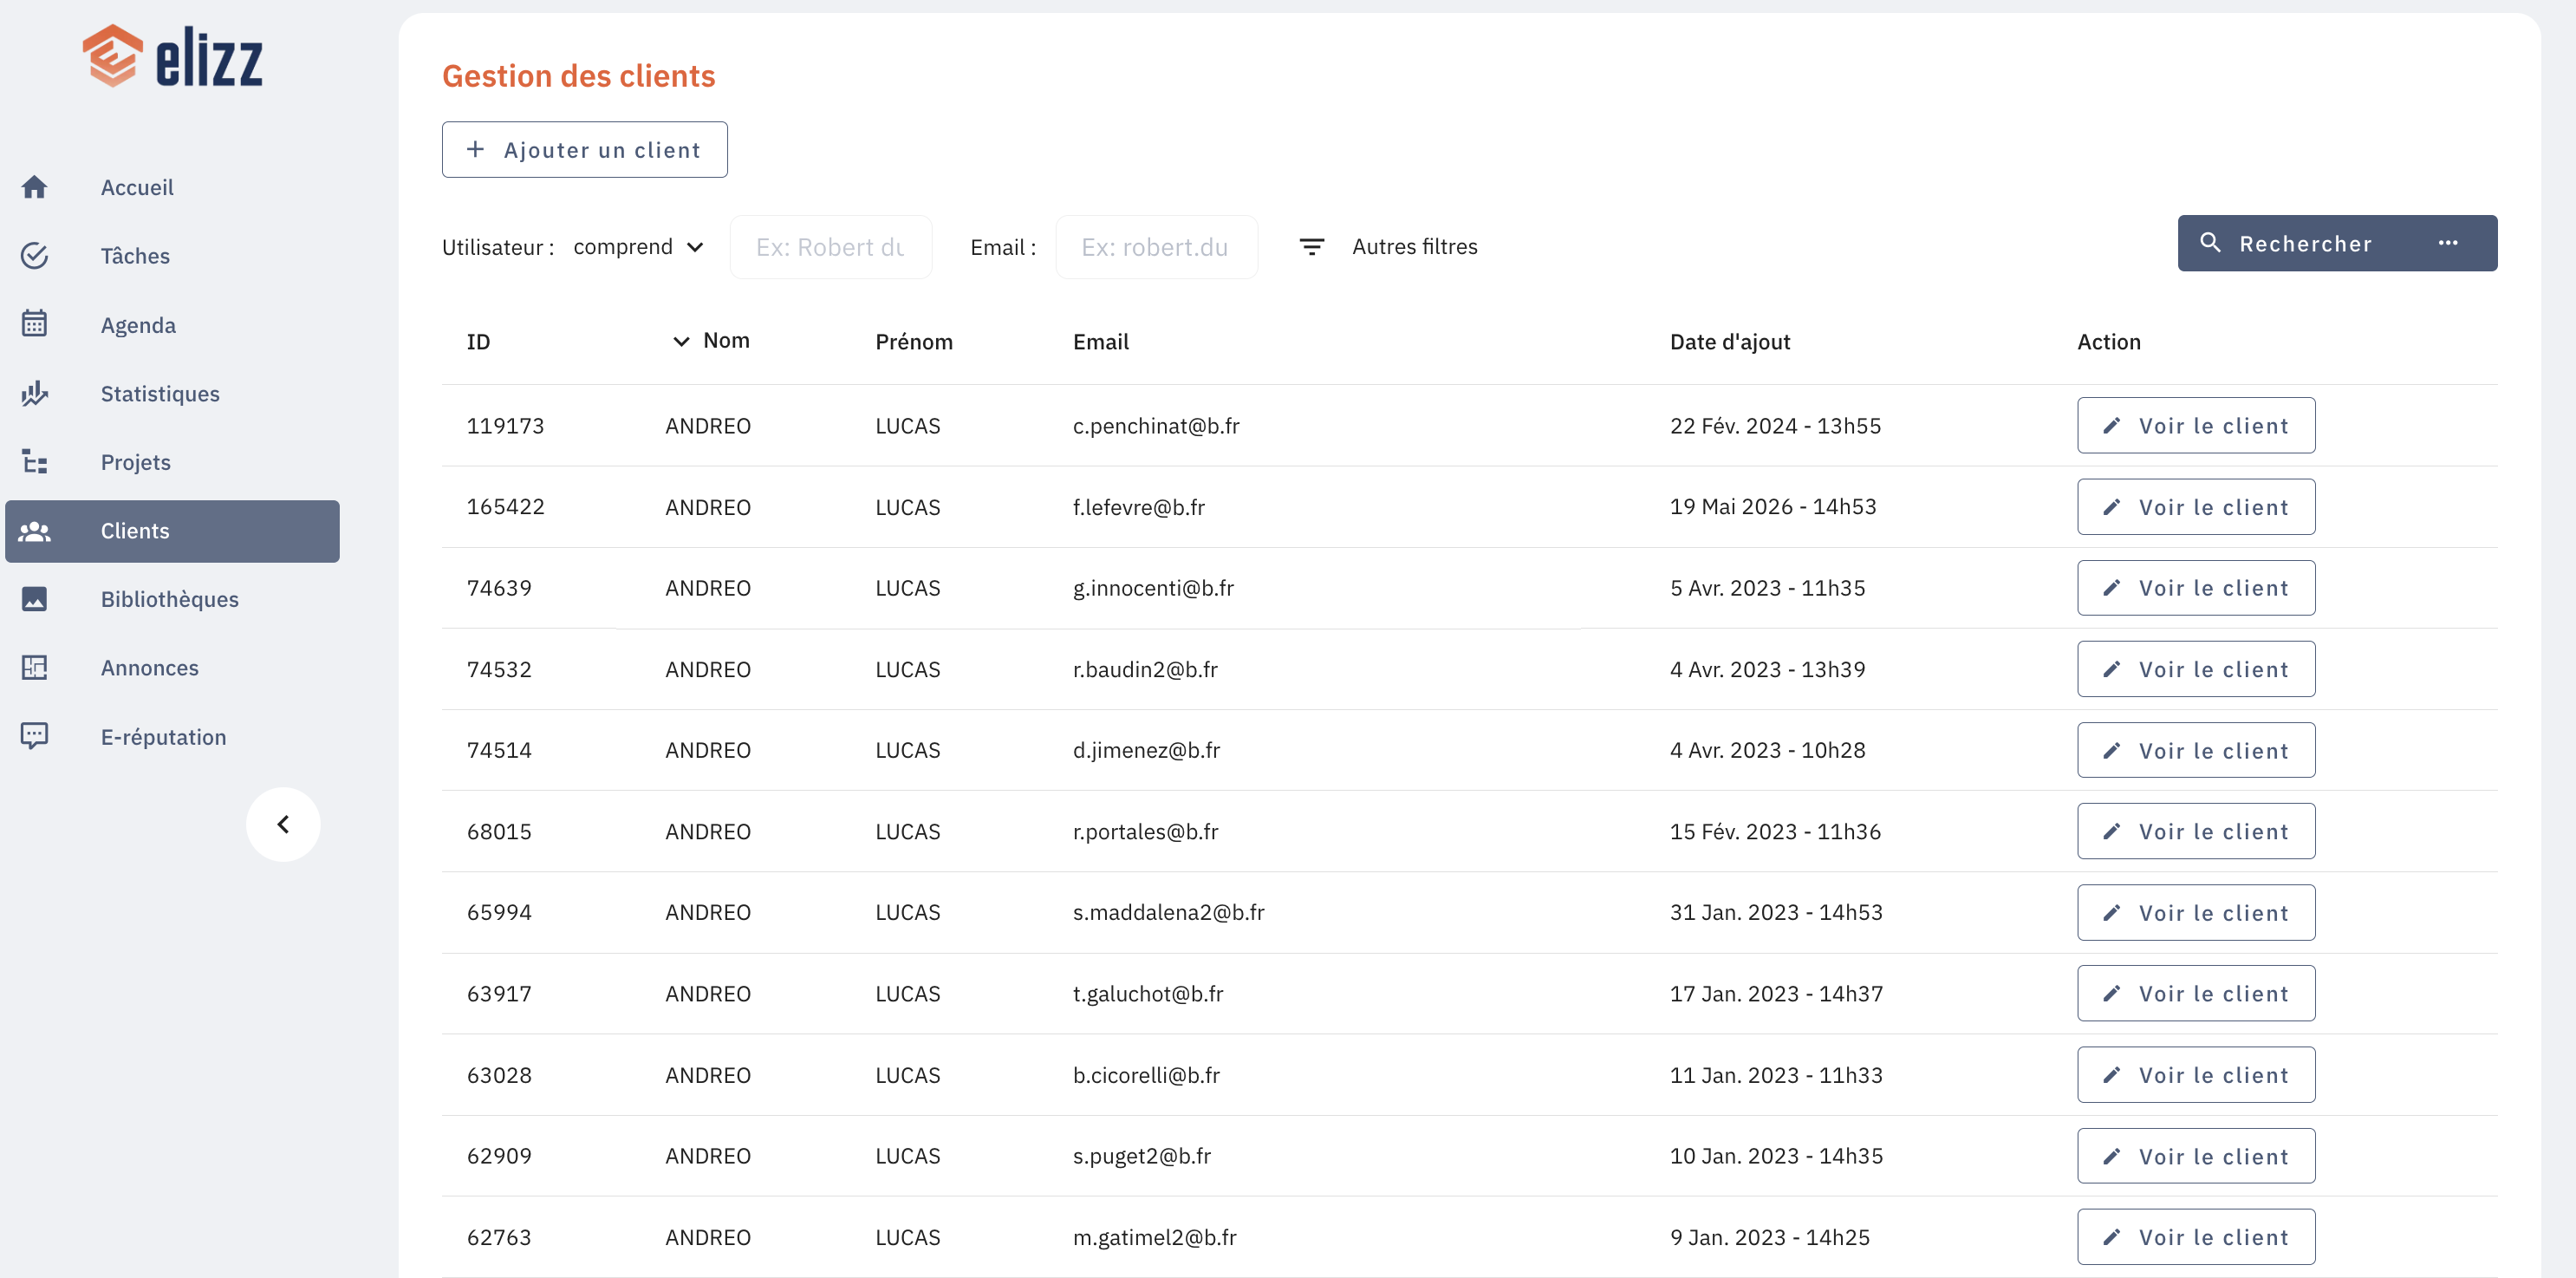Click ID 74532 cell
The width and height of the screenshot is (2576, 1278).
499,669
